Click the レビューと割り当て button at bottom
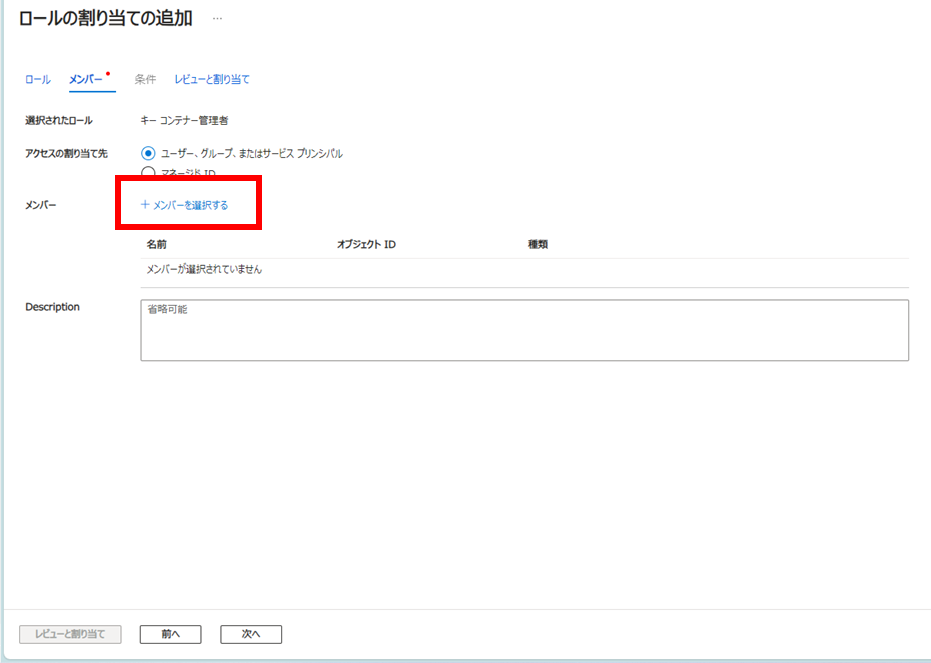 (x=68, y=633)
